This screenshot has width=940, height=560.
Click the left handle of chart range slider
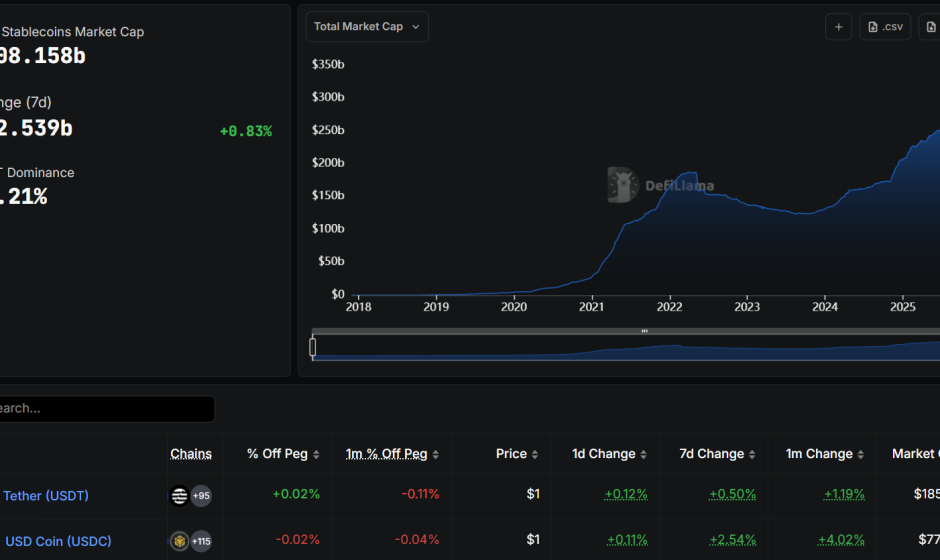313,347
